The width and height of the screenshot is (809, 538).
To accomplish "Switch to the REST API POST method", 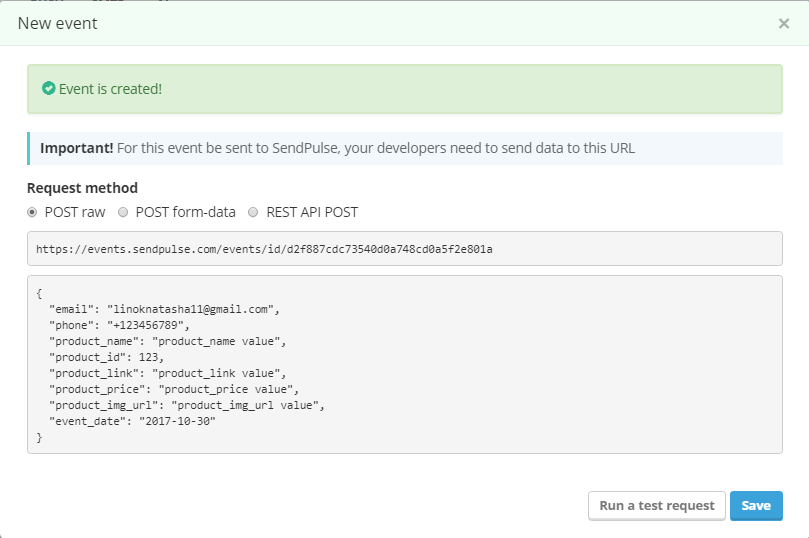I will [x=253, y=212].
